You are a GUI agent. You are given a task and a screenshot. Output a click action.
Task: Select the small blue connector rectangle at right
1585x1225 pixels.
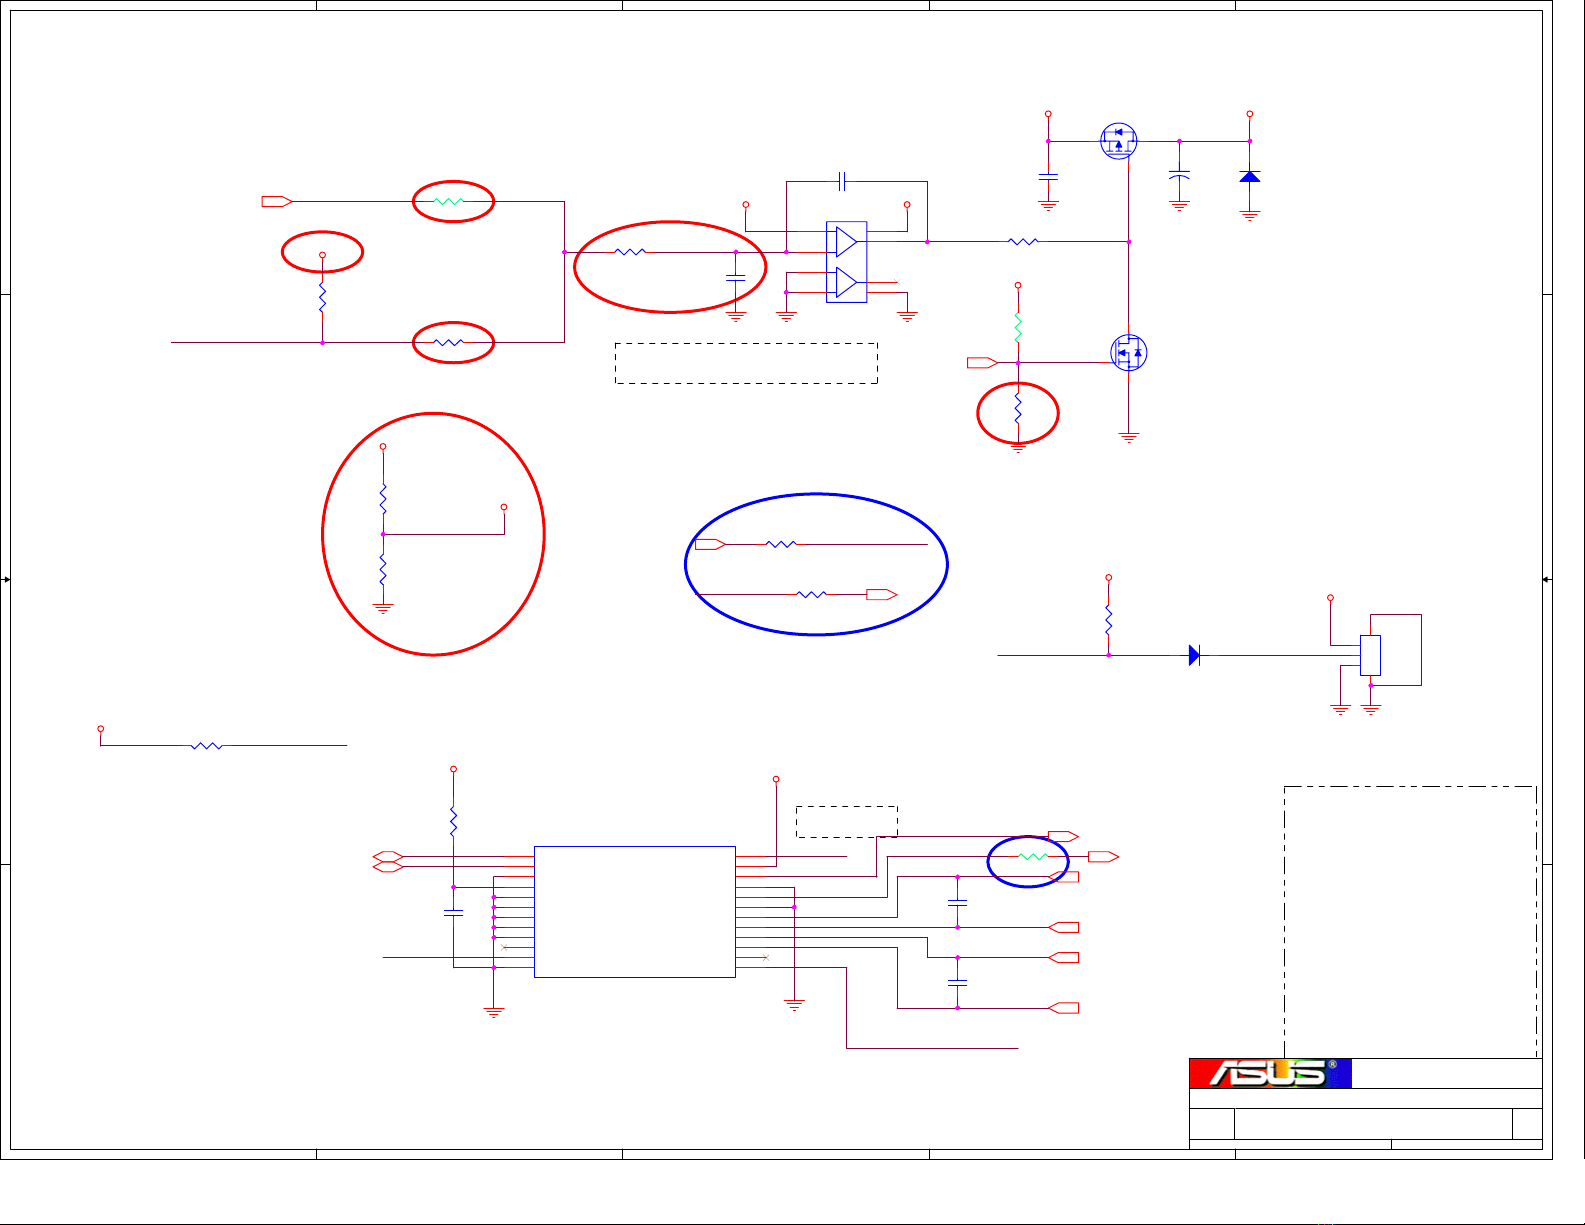coord(1370,655)
